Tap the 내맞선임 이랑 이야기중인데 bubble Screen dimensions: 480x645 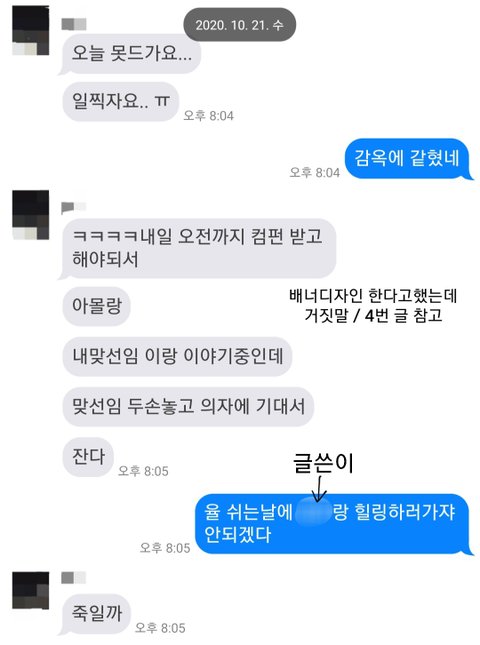(177, 356)
